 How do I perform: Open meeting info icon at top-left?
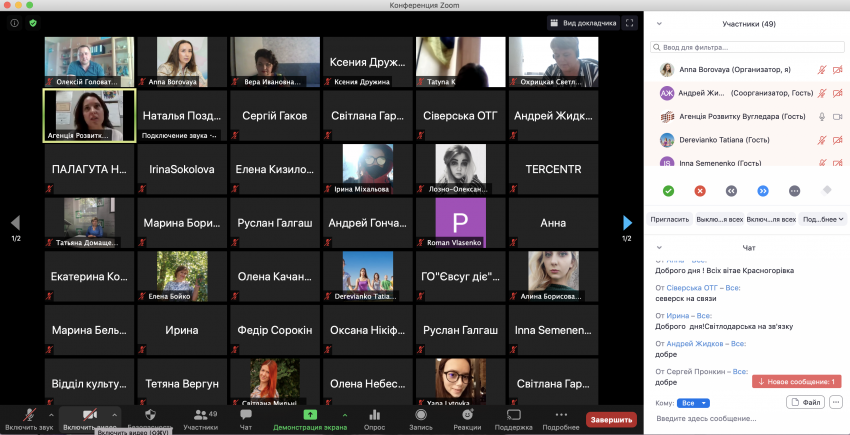click(15, 23)
